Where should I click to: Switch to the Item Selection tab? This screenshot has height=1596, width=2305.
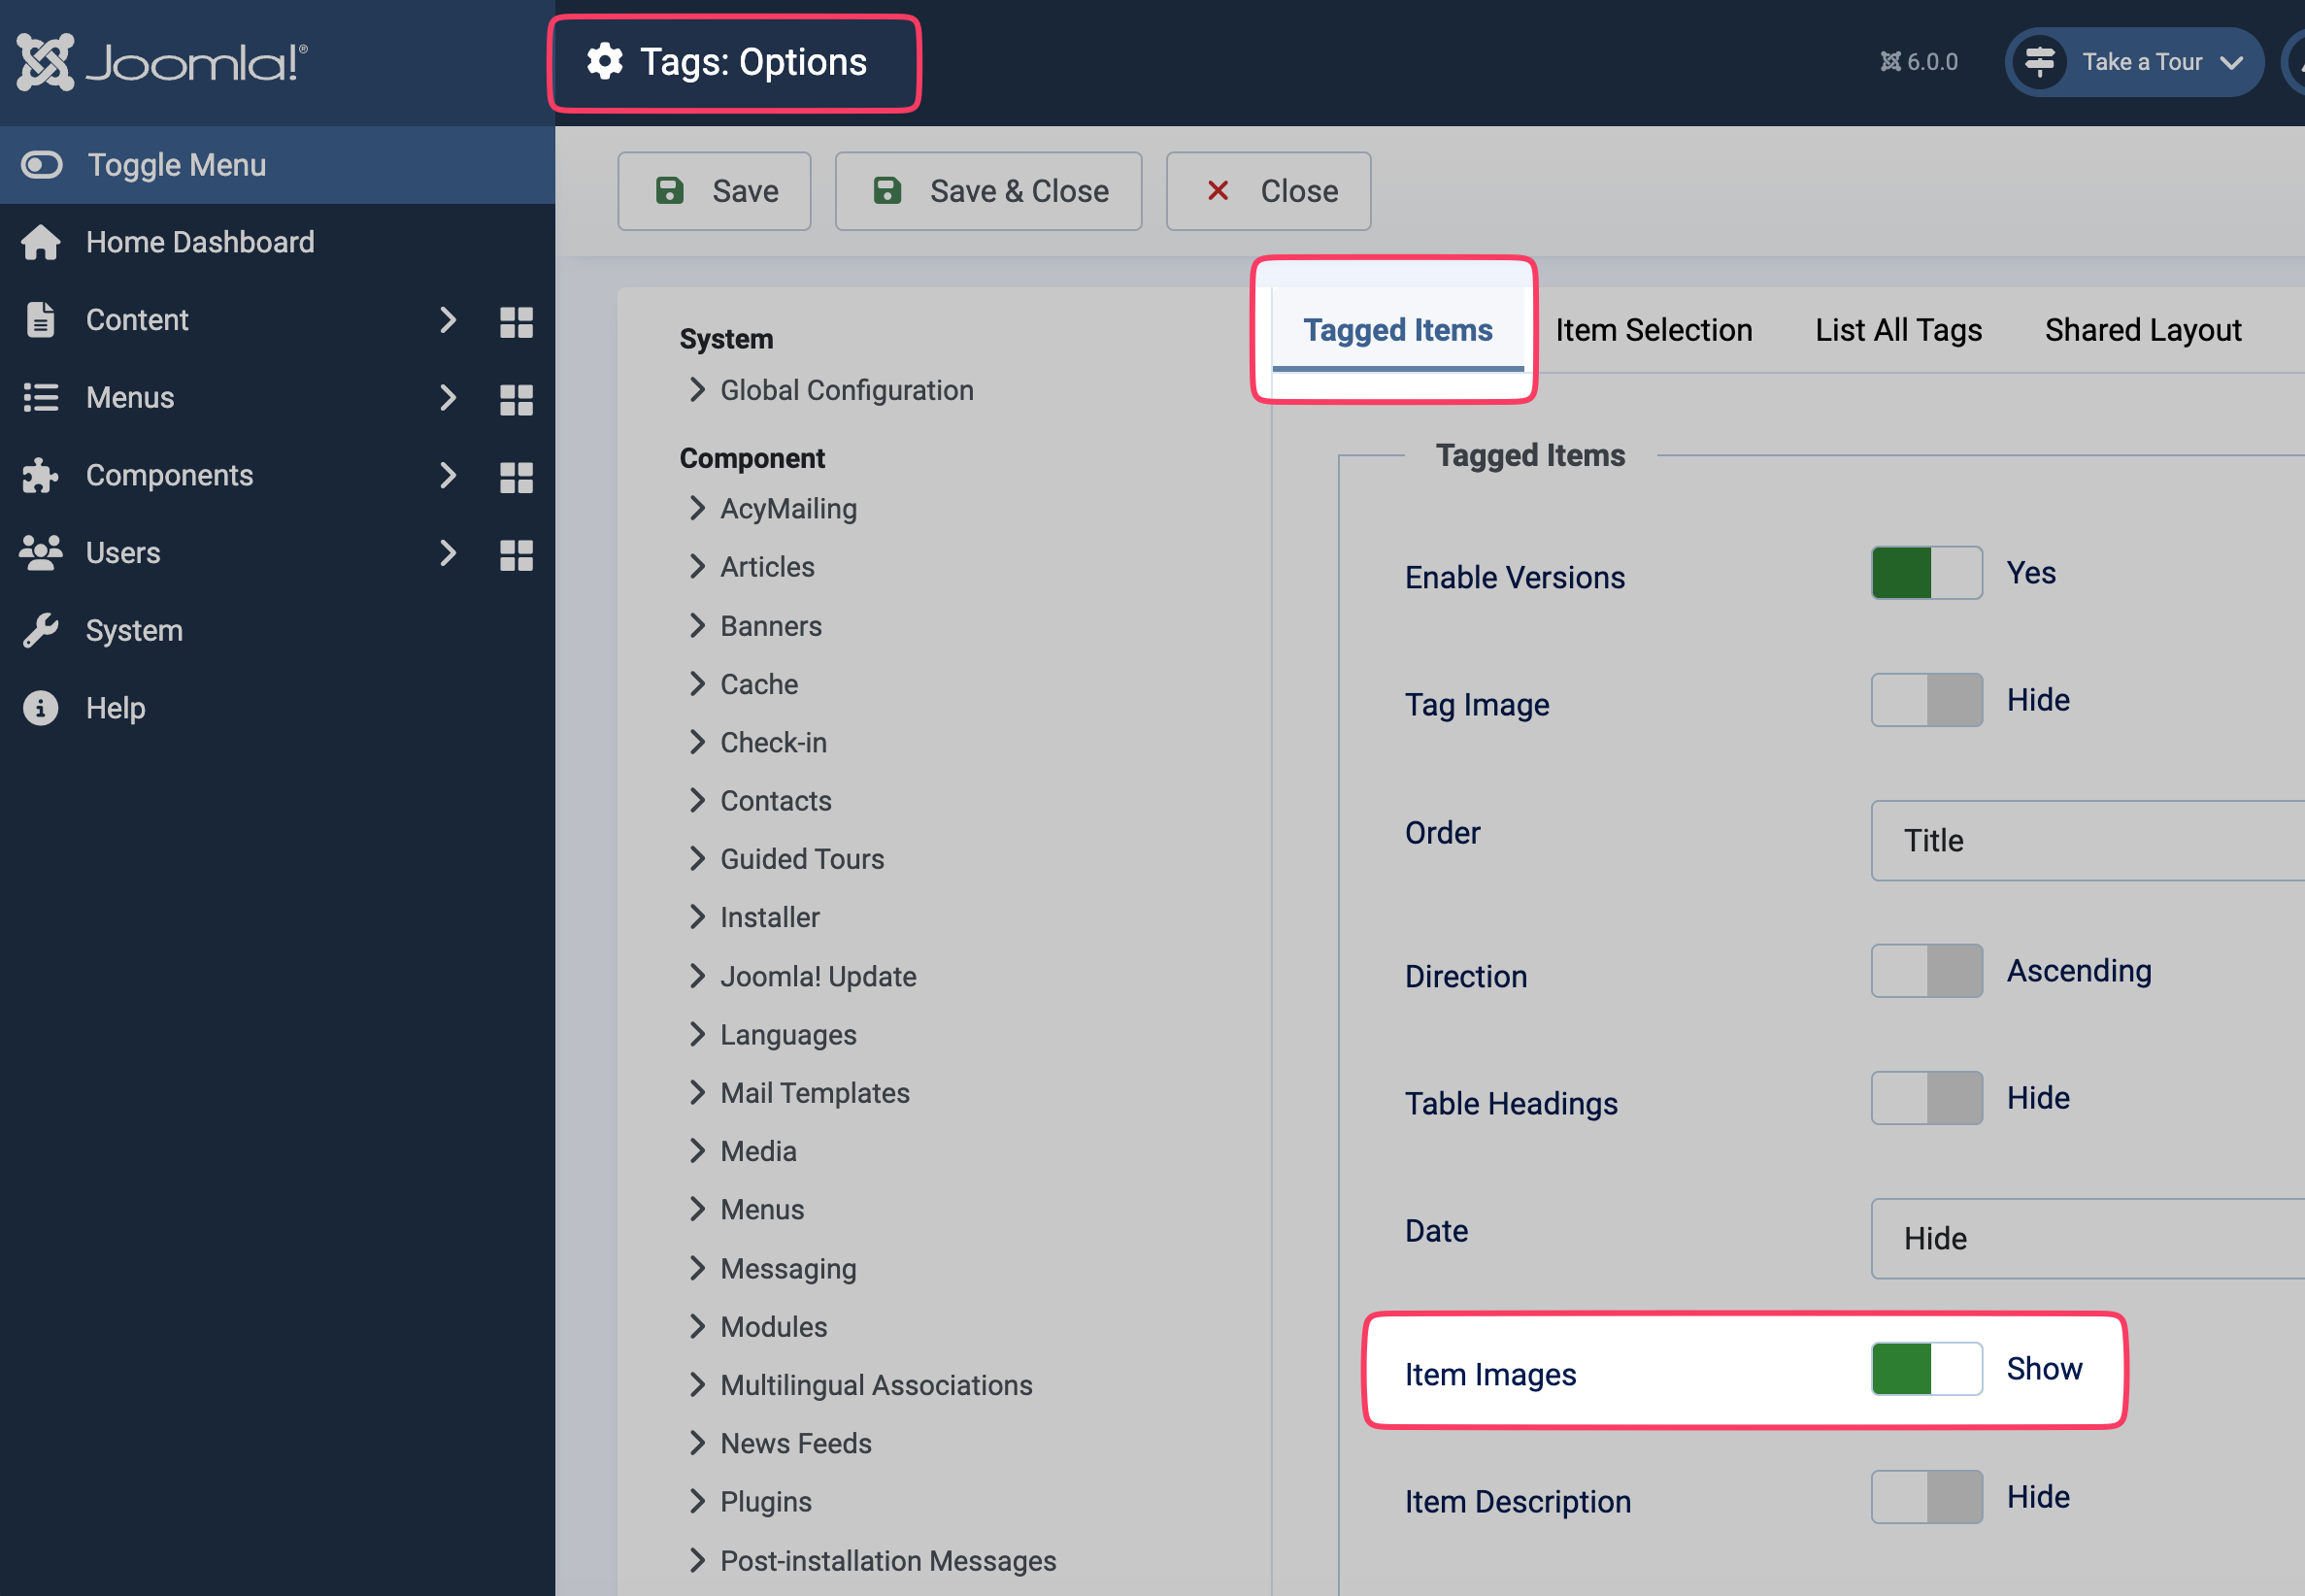(x=1654, y=329)
